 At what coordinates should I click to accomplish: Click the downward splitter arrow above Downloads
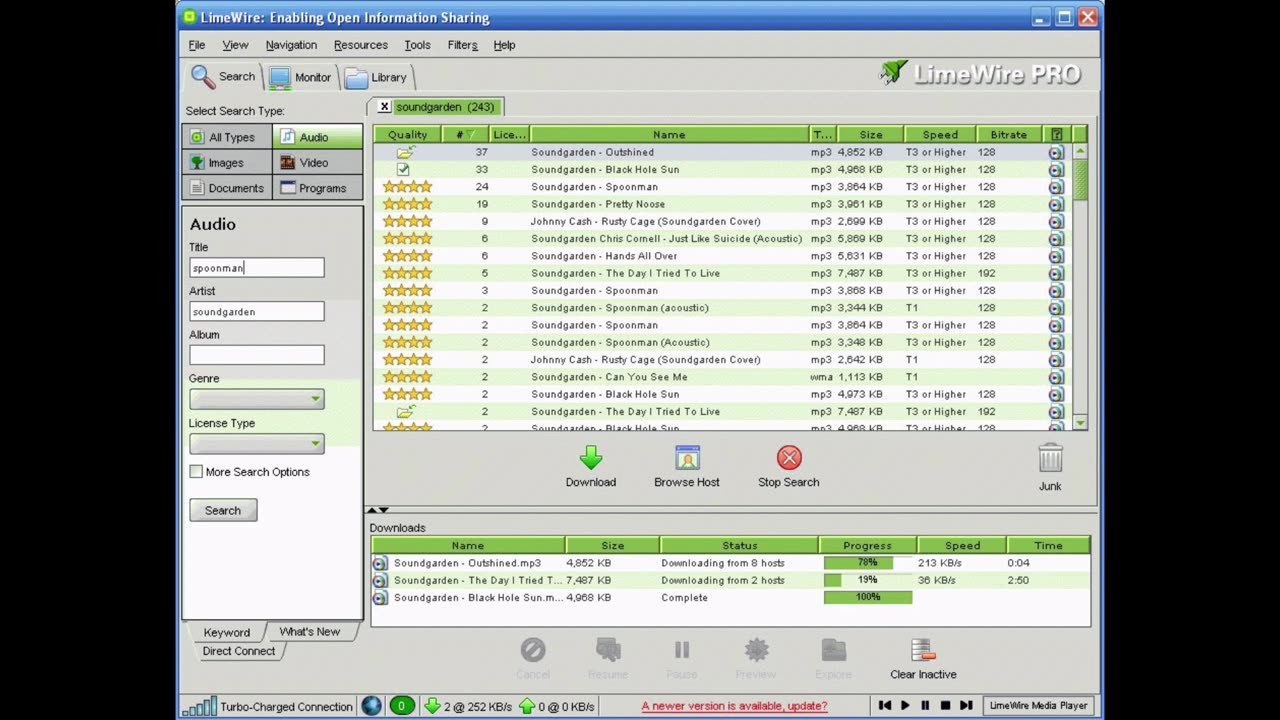(x=383, y=511)
